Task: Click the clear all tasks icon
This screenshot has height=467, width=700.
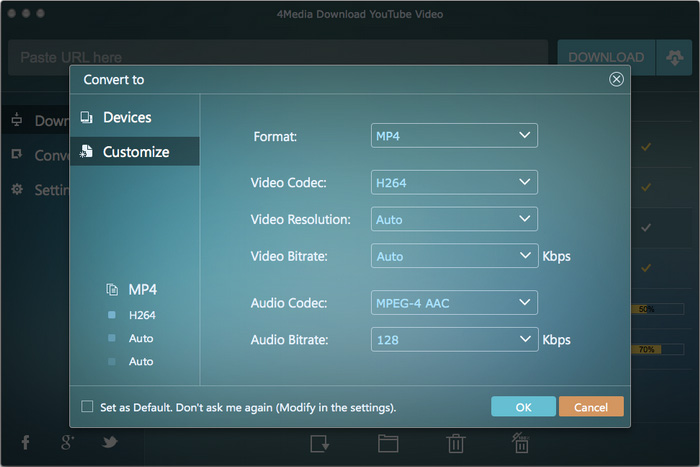Action: pos(520,443)
